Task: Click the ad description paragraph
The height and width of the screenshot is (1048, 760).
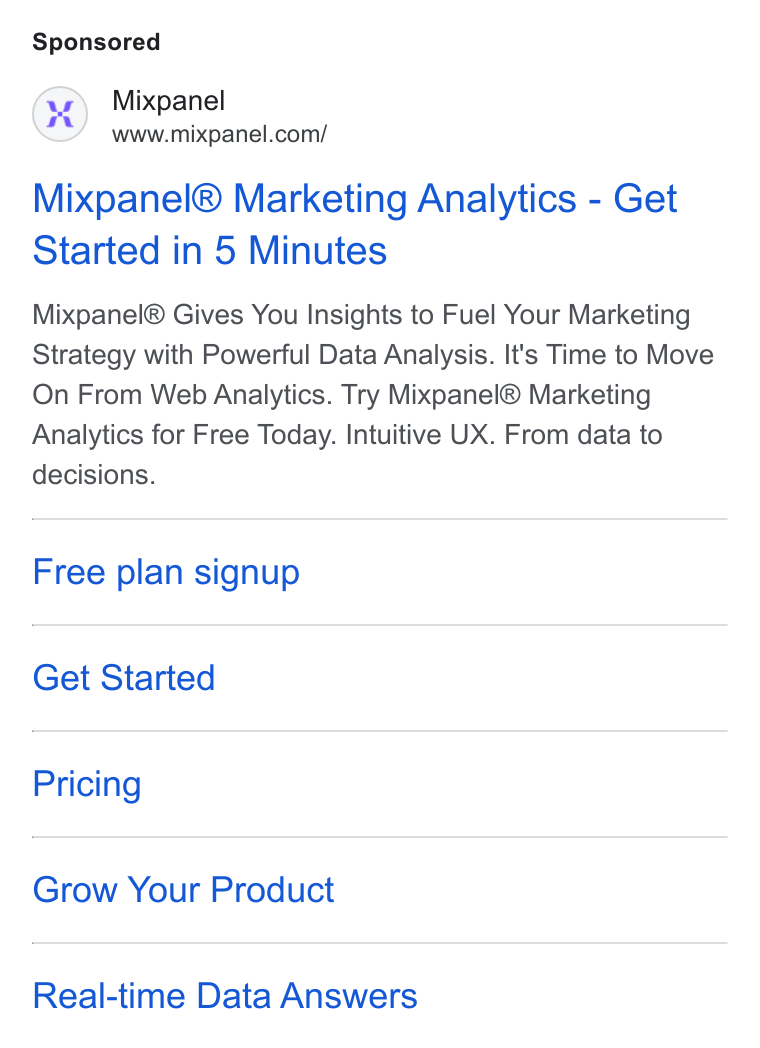Action: [x=373, y=395]
